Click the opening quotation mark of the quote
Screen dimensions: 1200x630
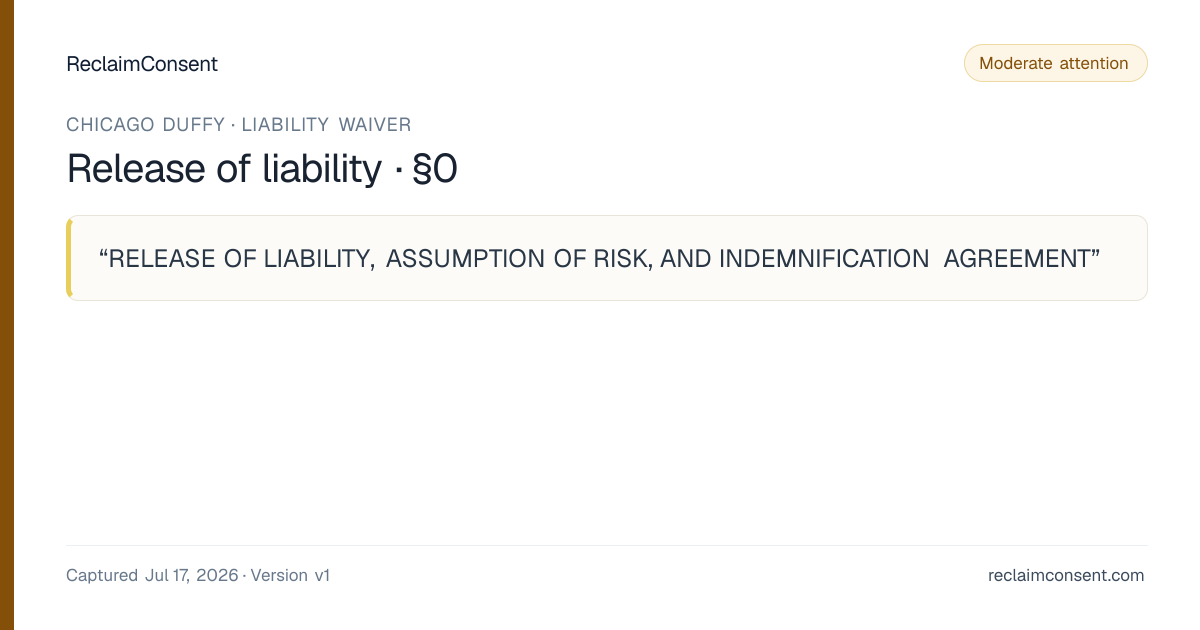tap(103, 254)
